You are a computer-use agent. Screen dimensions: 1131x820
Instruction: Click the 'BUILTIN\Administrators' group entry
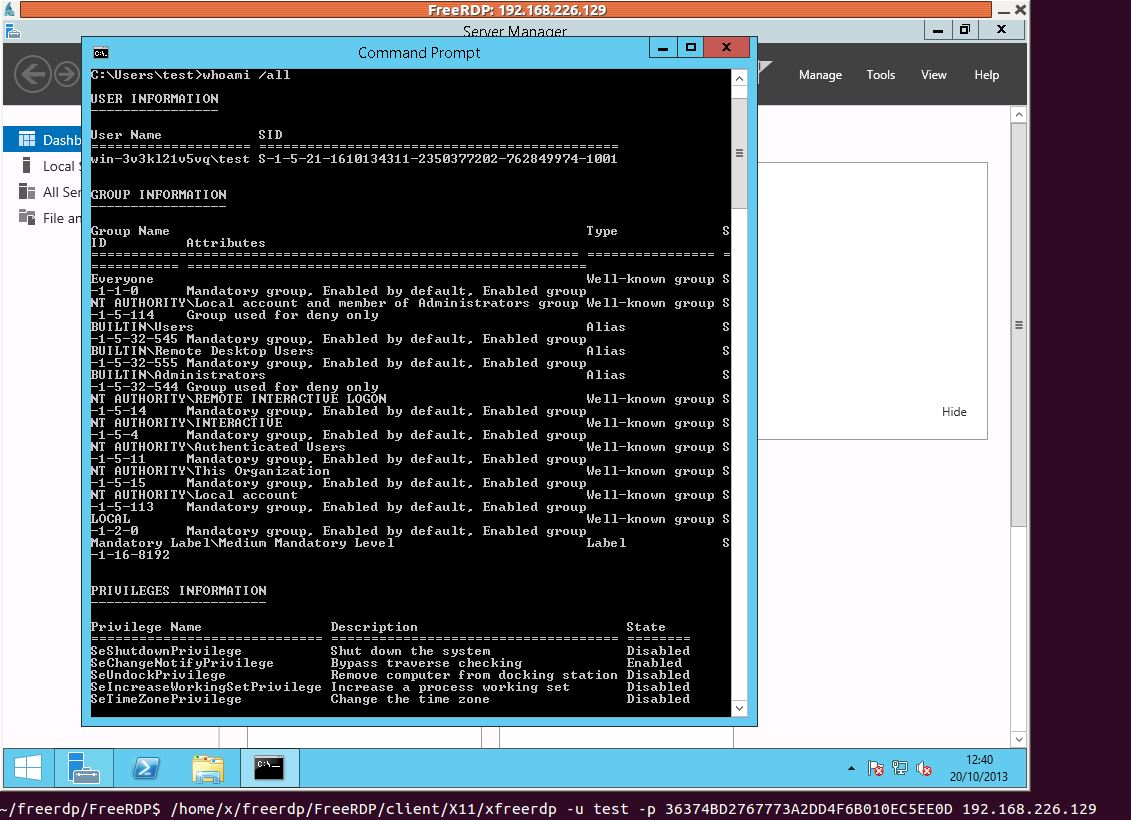coord(178,375)
